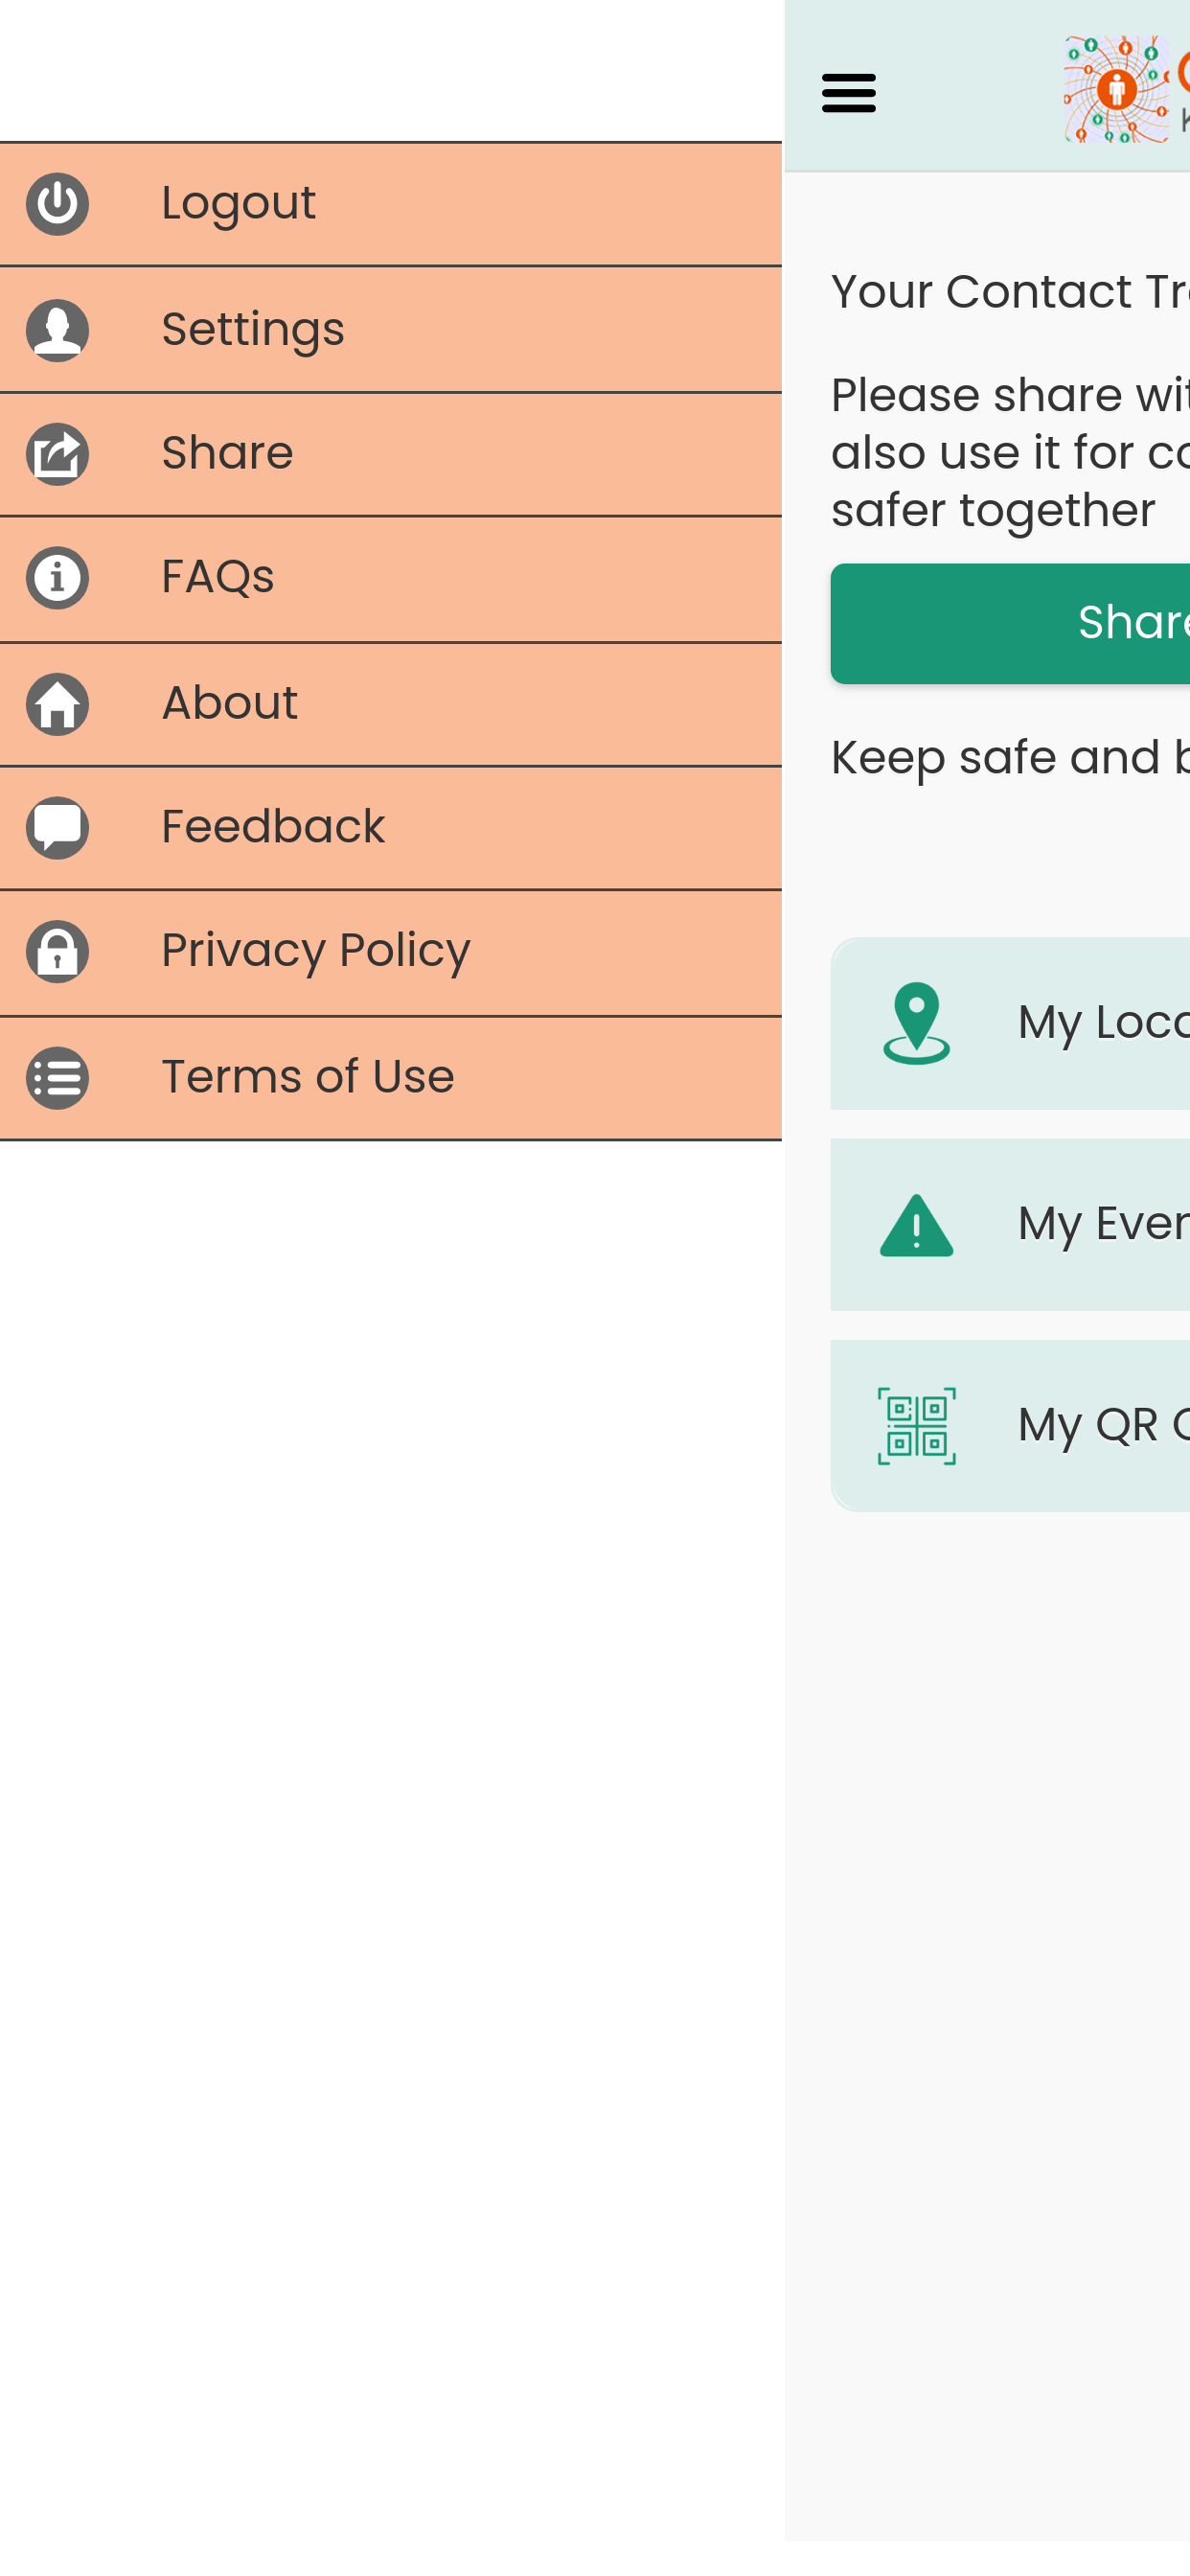Click the FAQs info icon
Image resolution: width=1190 pixels, height=2576 pixels.
pos(57,578)
